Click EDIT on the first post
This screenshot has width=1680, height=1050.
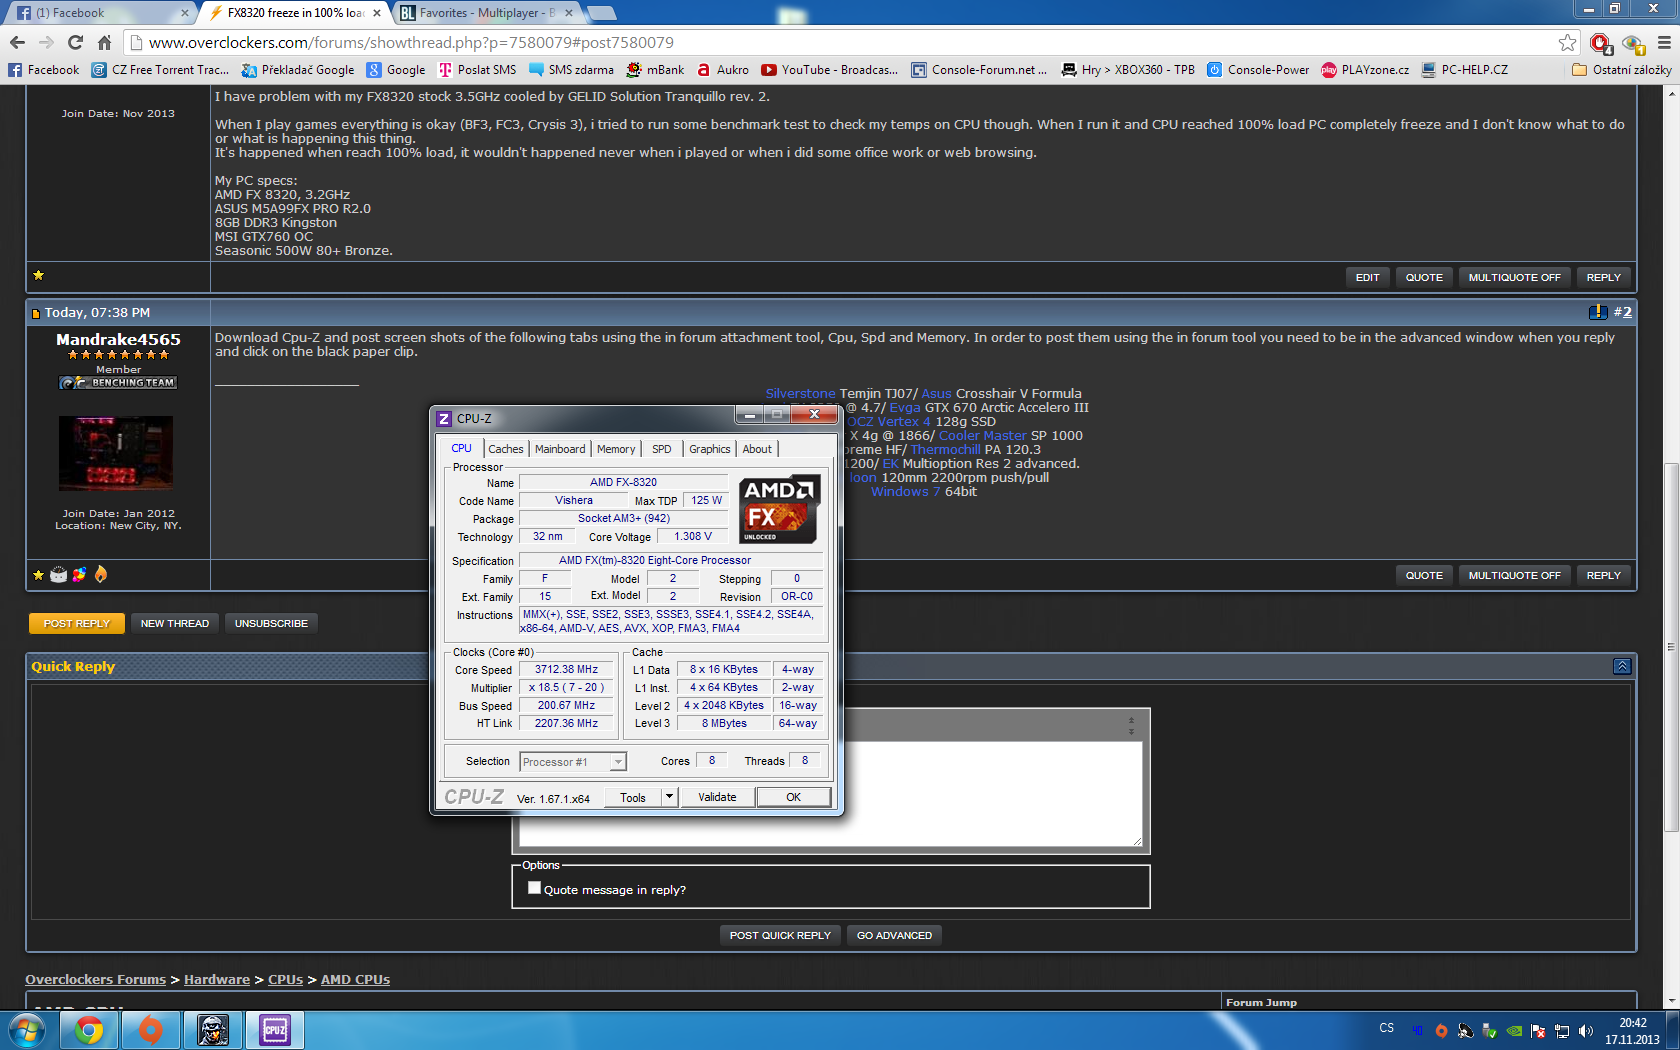[1367, 277]
